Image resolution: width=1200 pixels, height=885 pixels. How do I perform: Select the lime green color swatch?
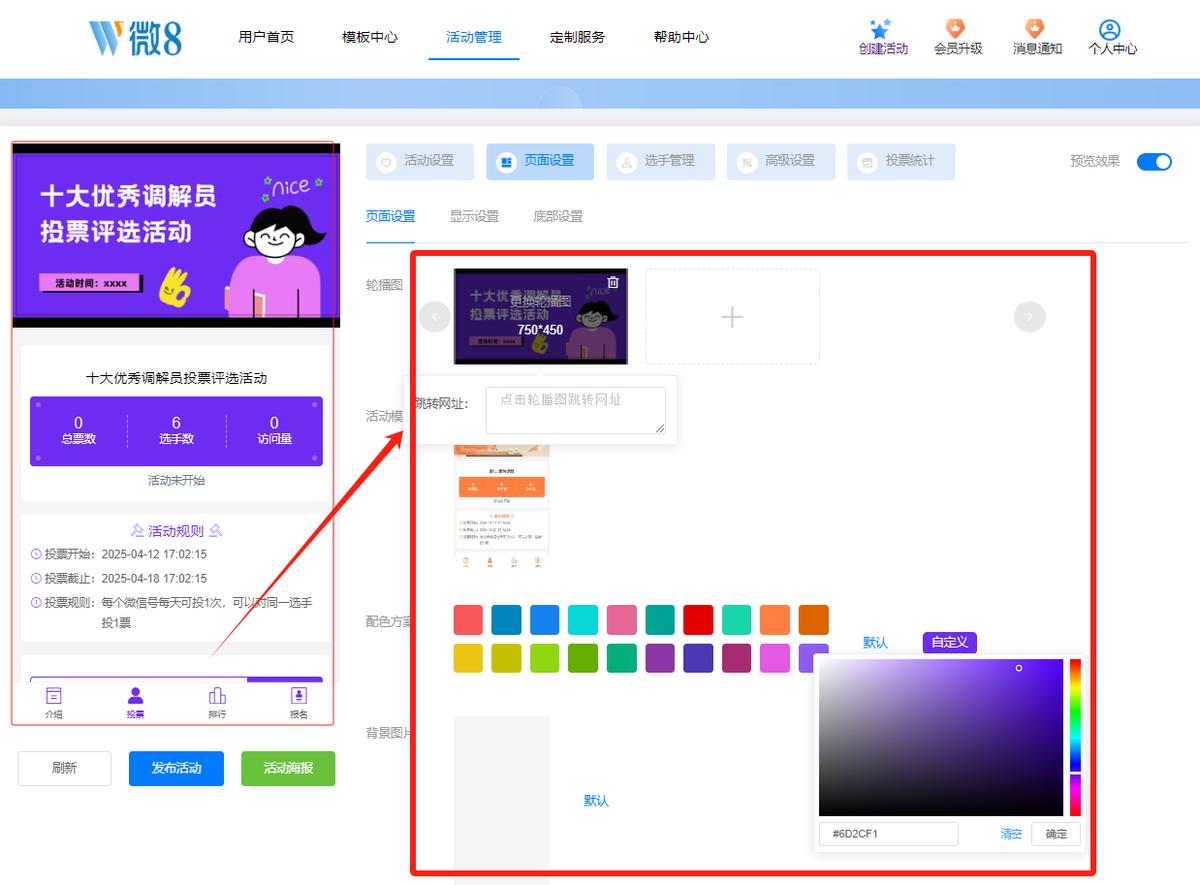(x=545, y=658)
